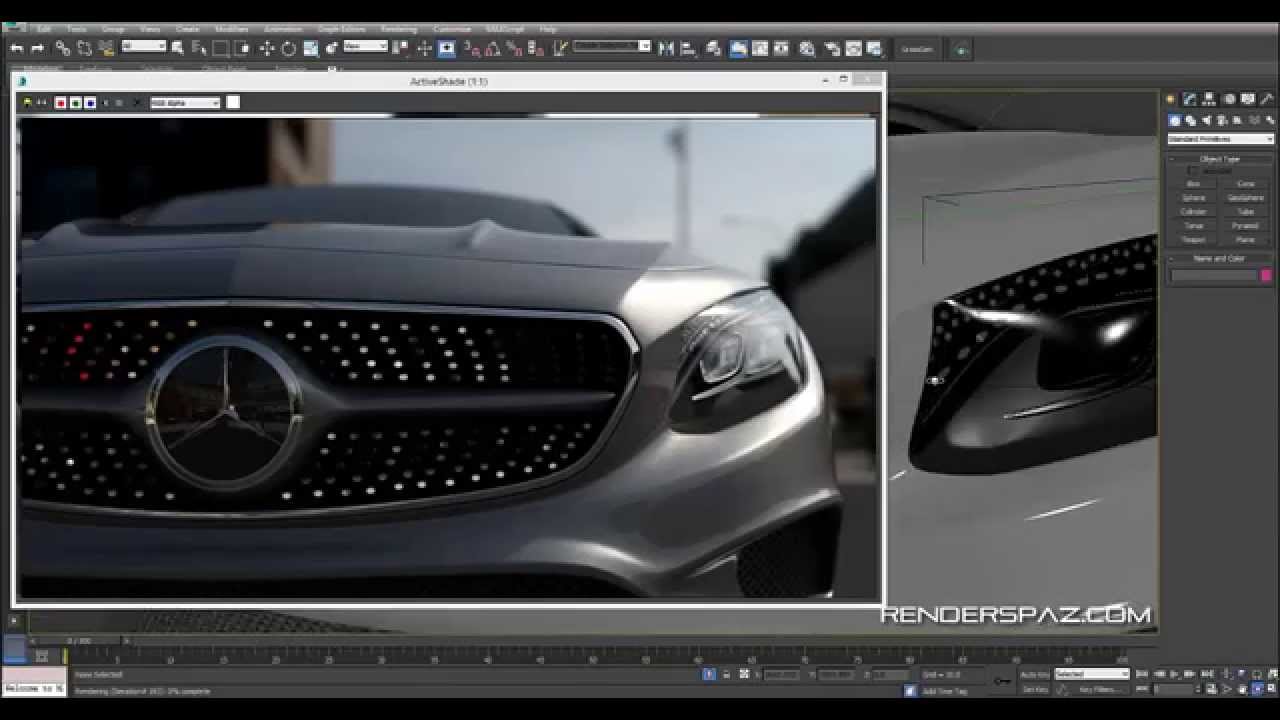Select the Shapes category in Create panel

[1190, 120]
